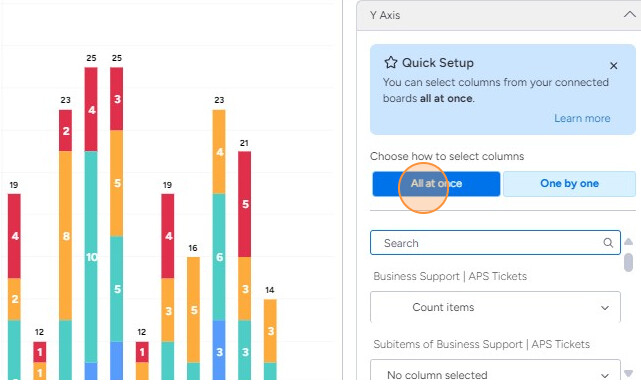Open the Learn more link
Image resolution: width=641 pixels, height=384 pixels.
coord(582,118)
